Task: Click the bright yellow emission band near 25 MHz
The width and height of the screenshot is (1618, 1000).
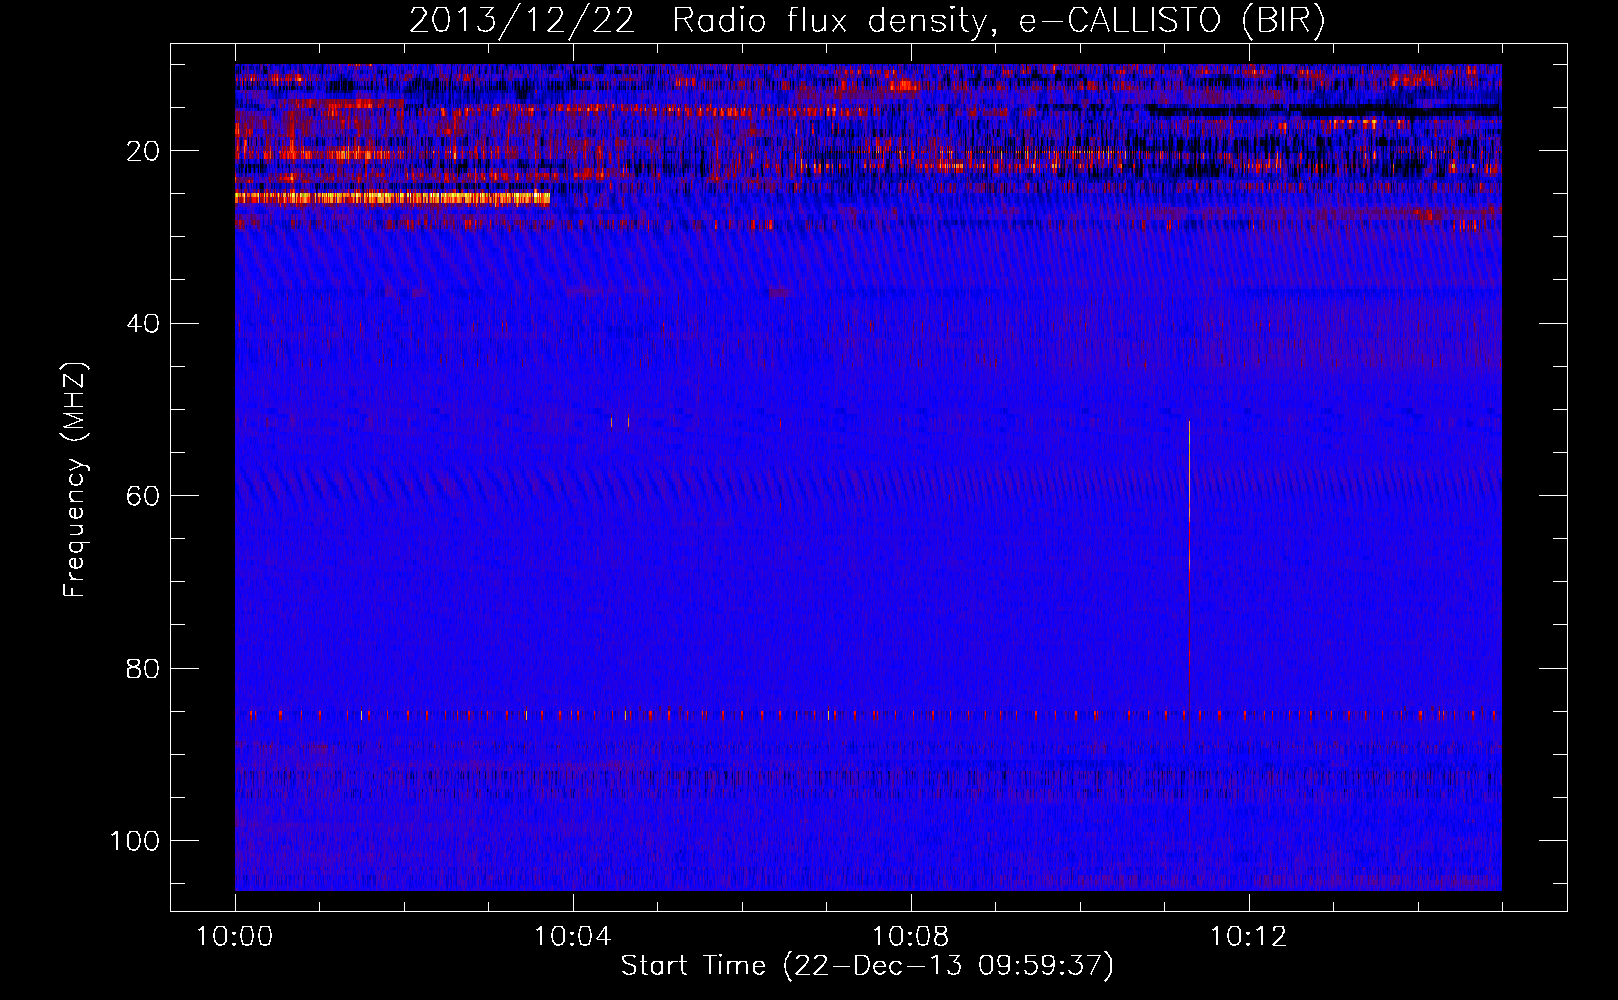Action: pos(392,198)
